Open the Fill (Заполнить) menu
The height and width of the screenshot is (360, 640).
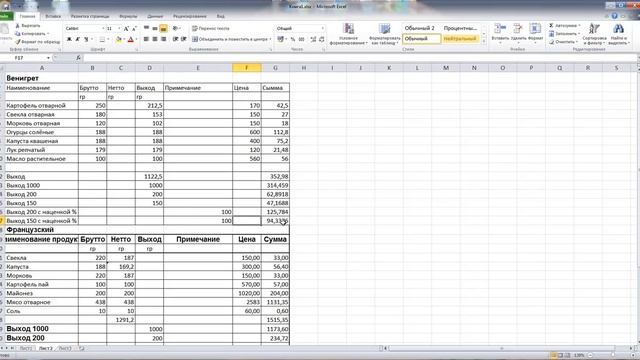(x=564, y=33)
